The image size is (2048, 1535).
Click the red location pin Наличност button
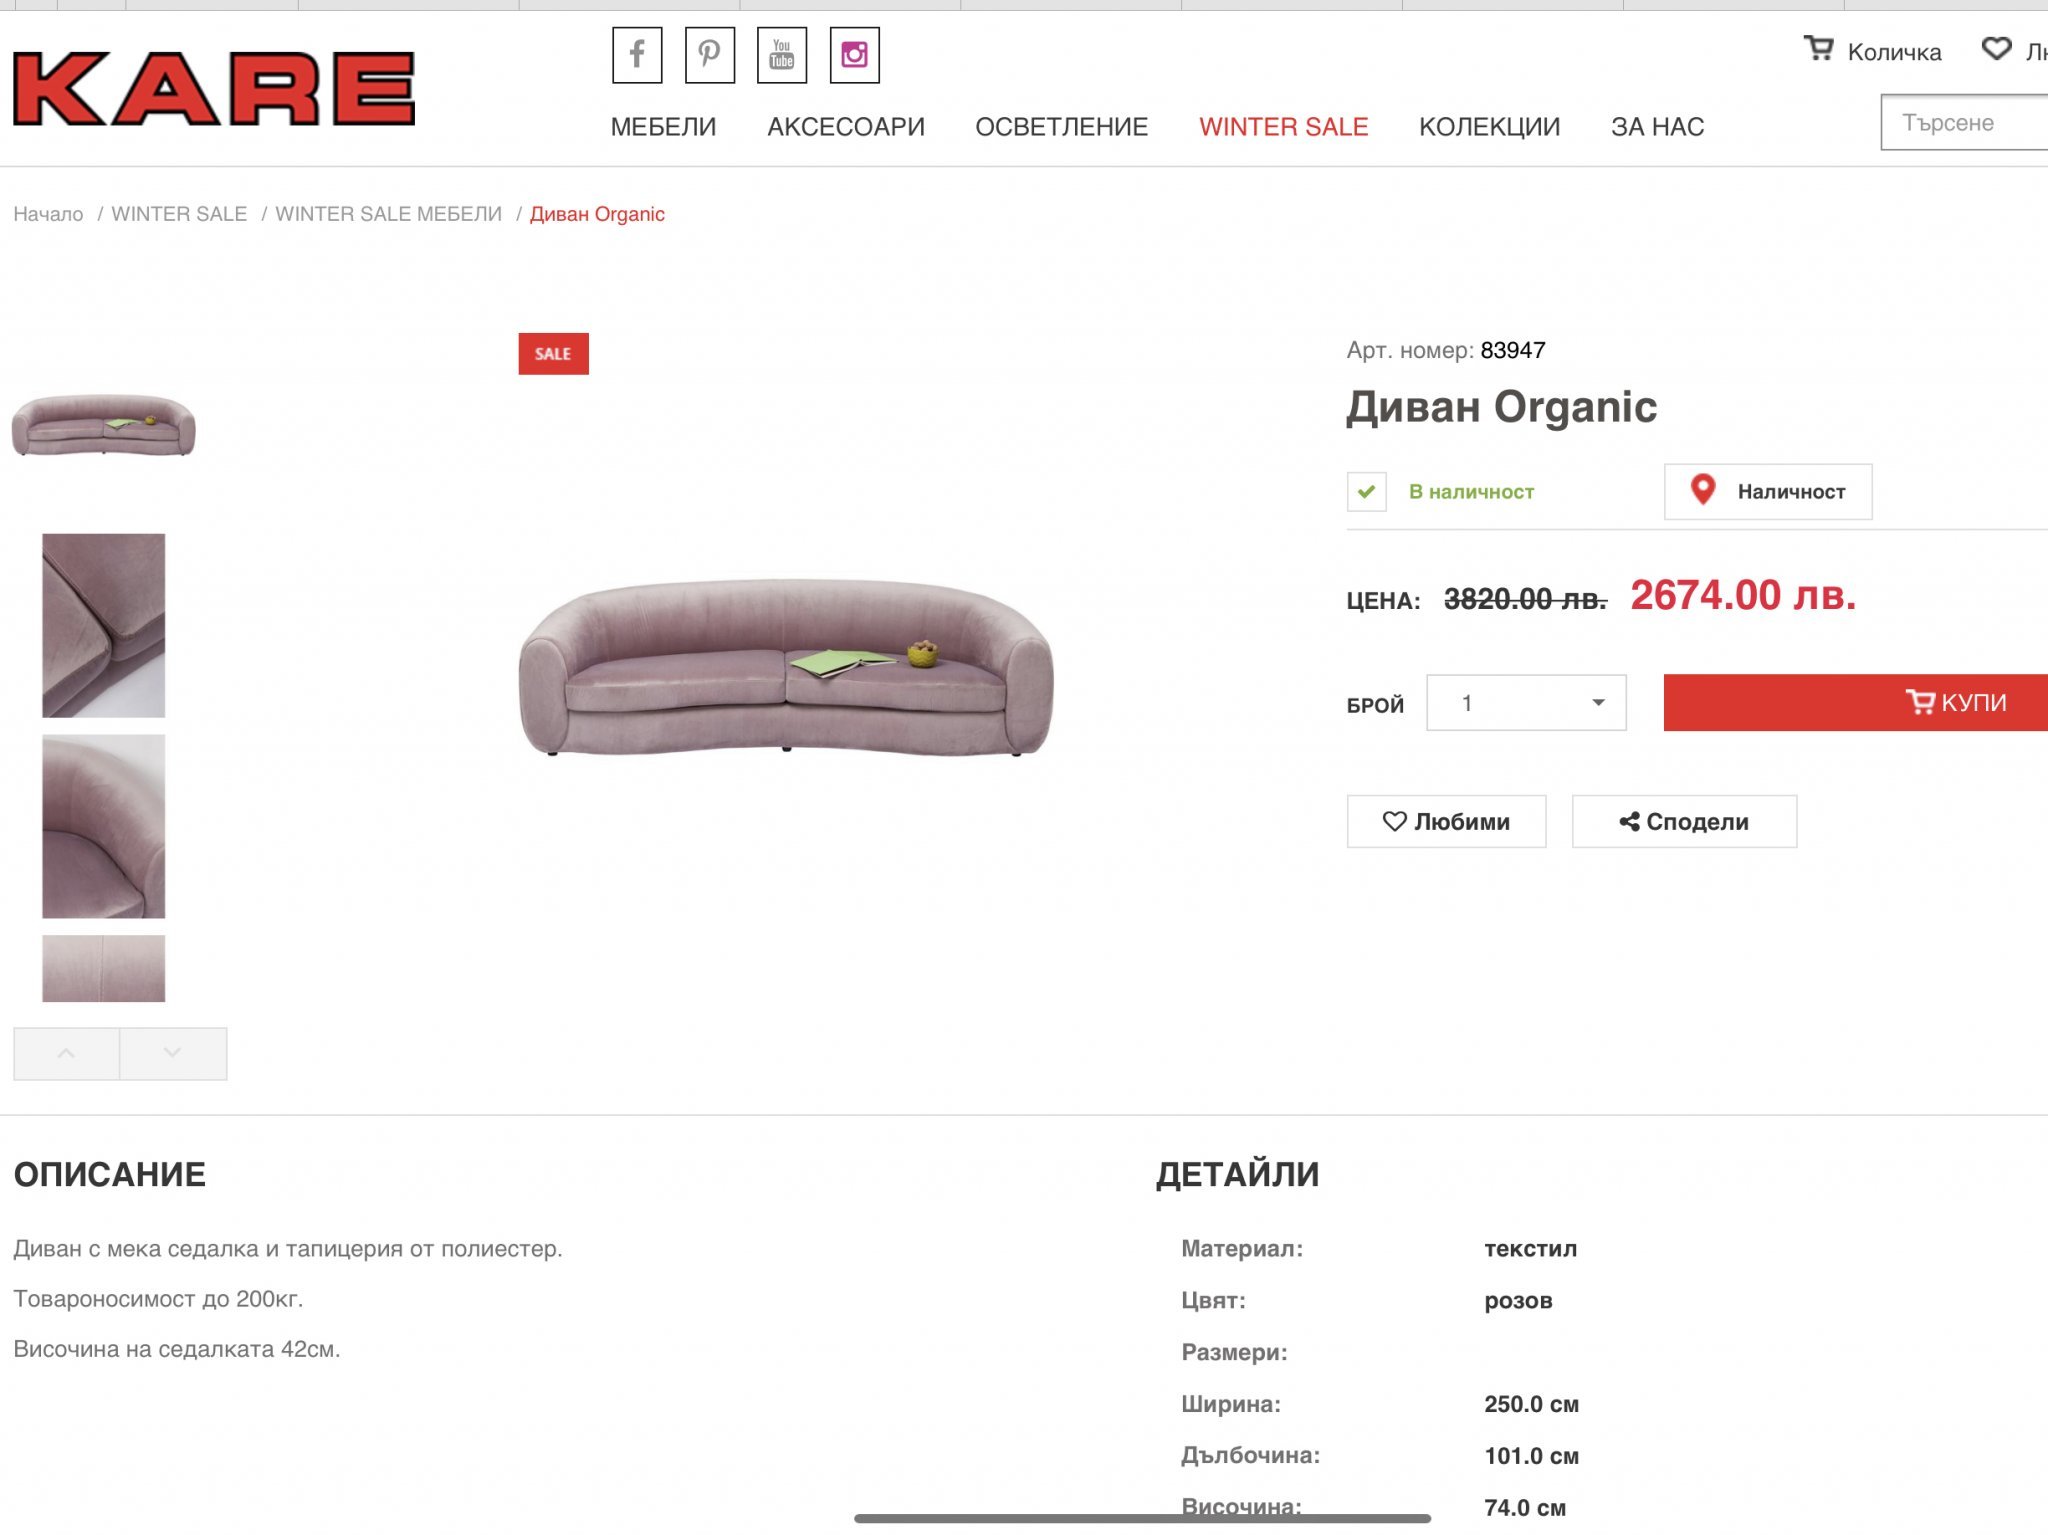[1767, 491]
